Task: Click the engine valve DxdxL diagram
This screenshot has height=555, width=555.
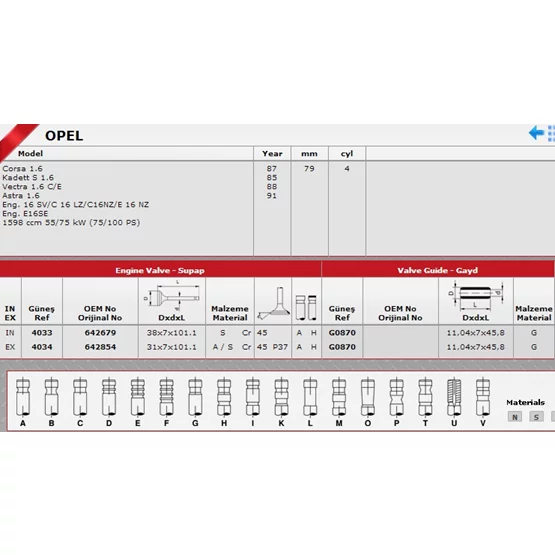Action: [172, 296]
